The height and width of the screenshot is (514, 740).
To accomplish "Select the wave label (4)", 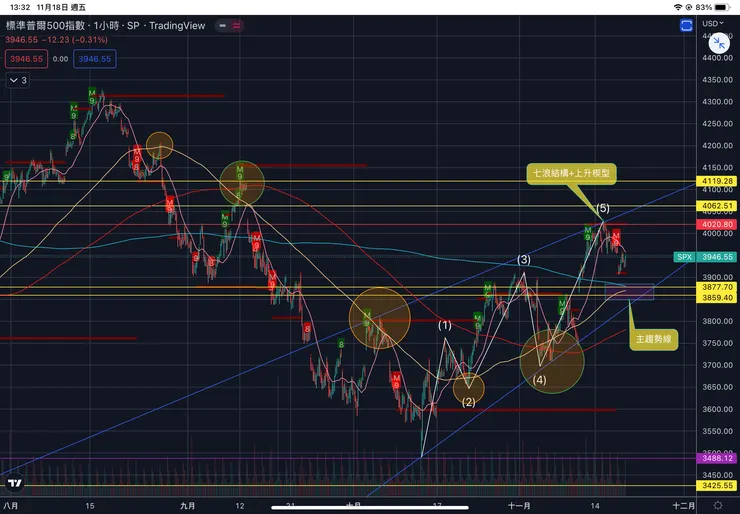I will pos(539,380).
